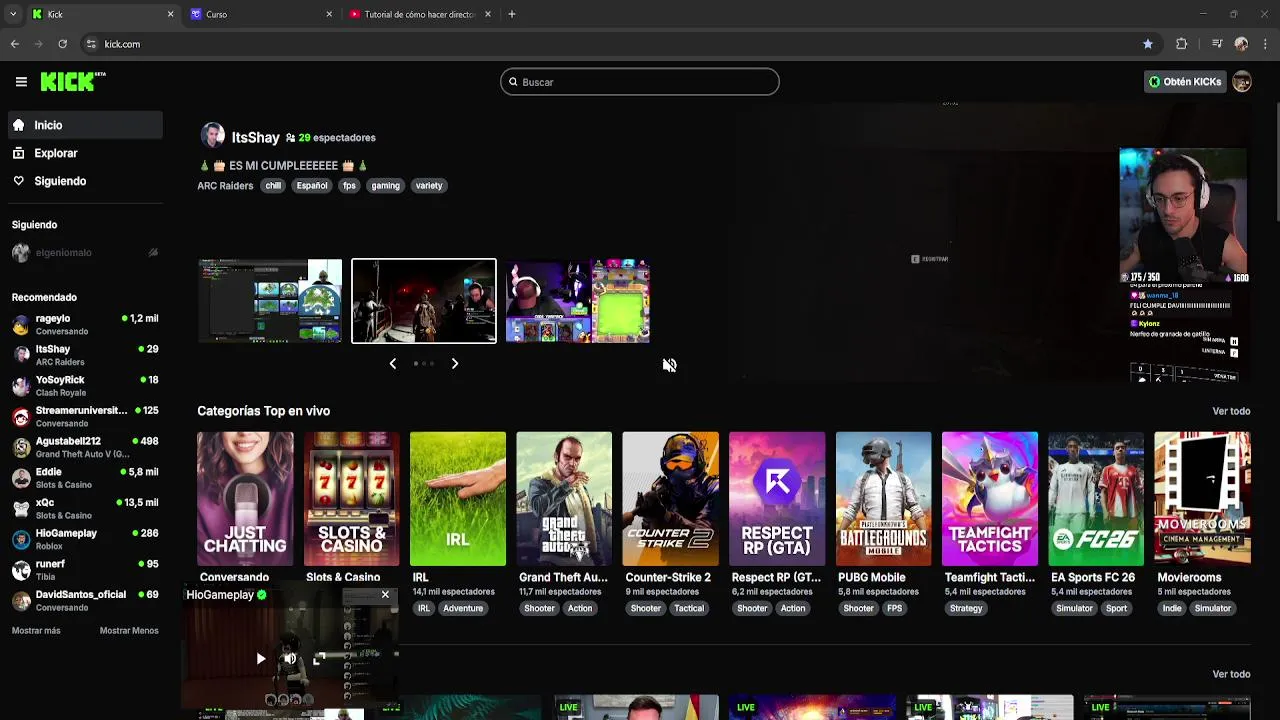Open HioGameplay in recommended list

pos(85,539)
